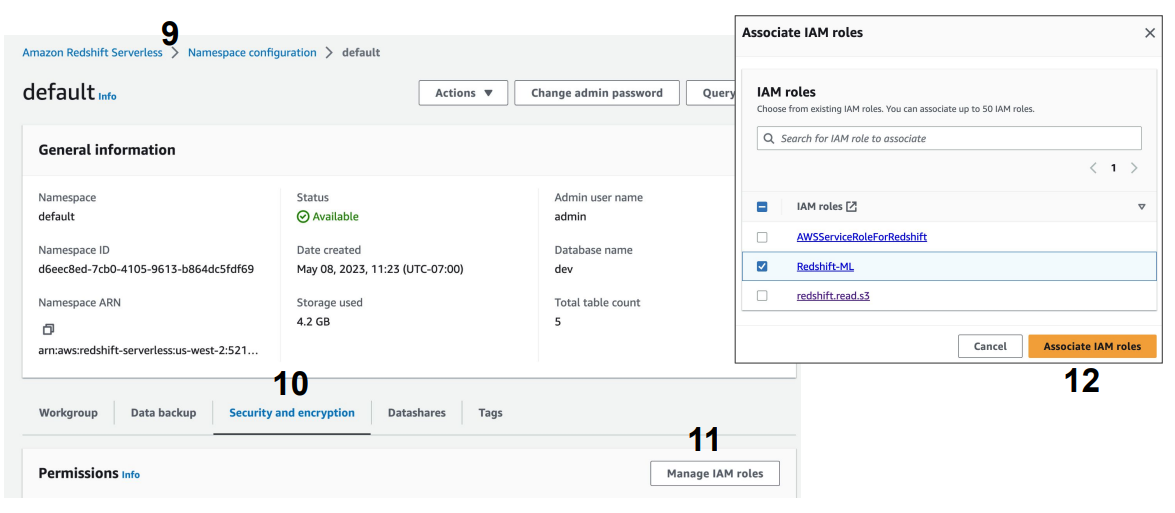
Task: Click the search magnifier icon in IAM roles
Action: click(769, 139)
